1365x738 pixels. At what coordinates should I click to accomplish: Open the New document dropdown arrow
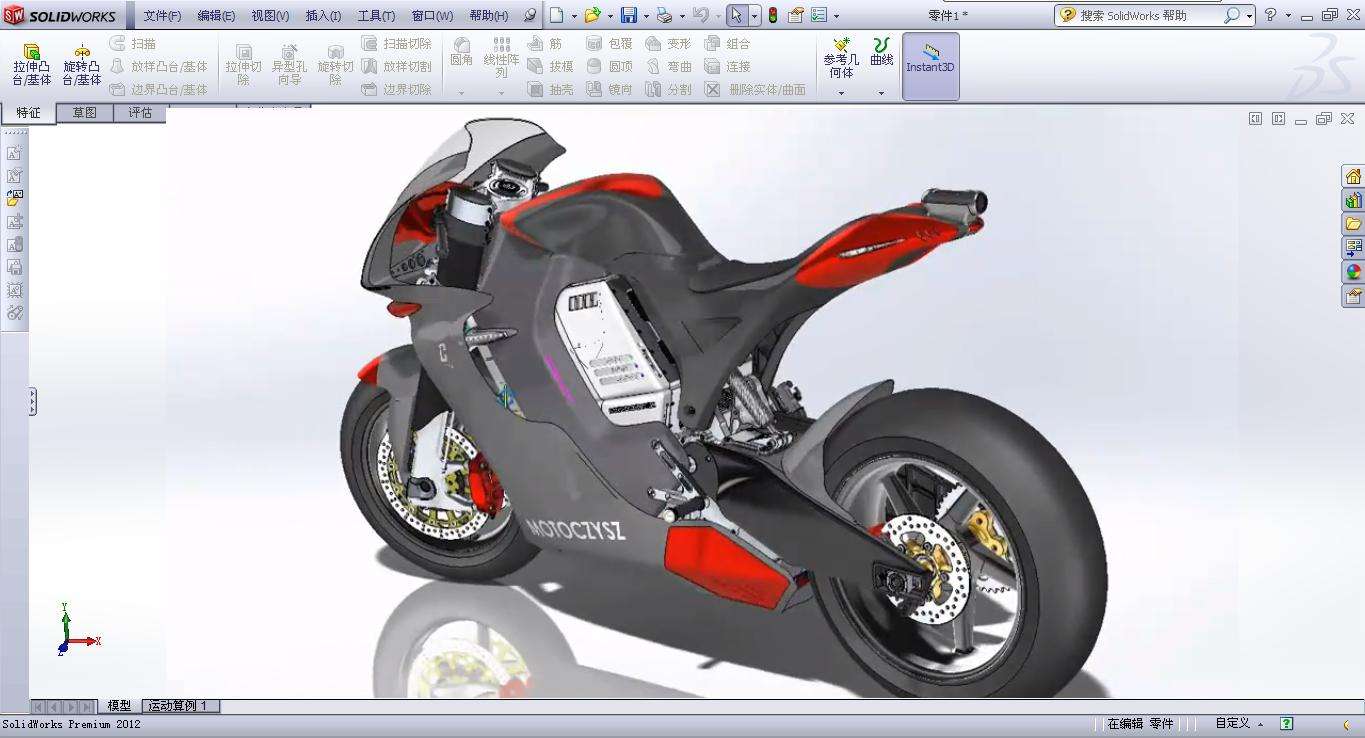[572, 16]
